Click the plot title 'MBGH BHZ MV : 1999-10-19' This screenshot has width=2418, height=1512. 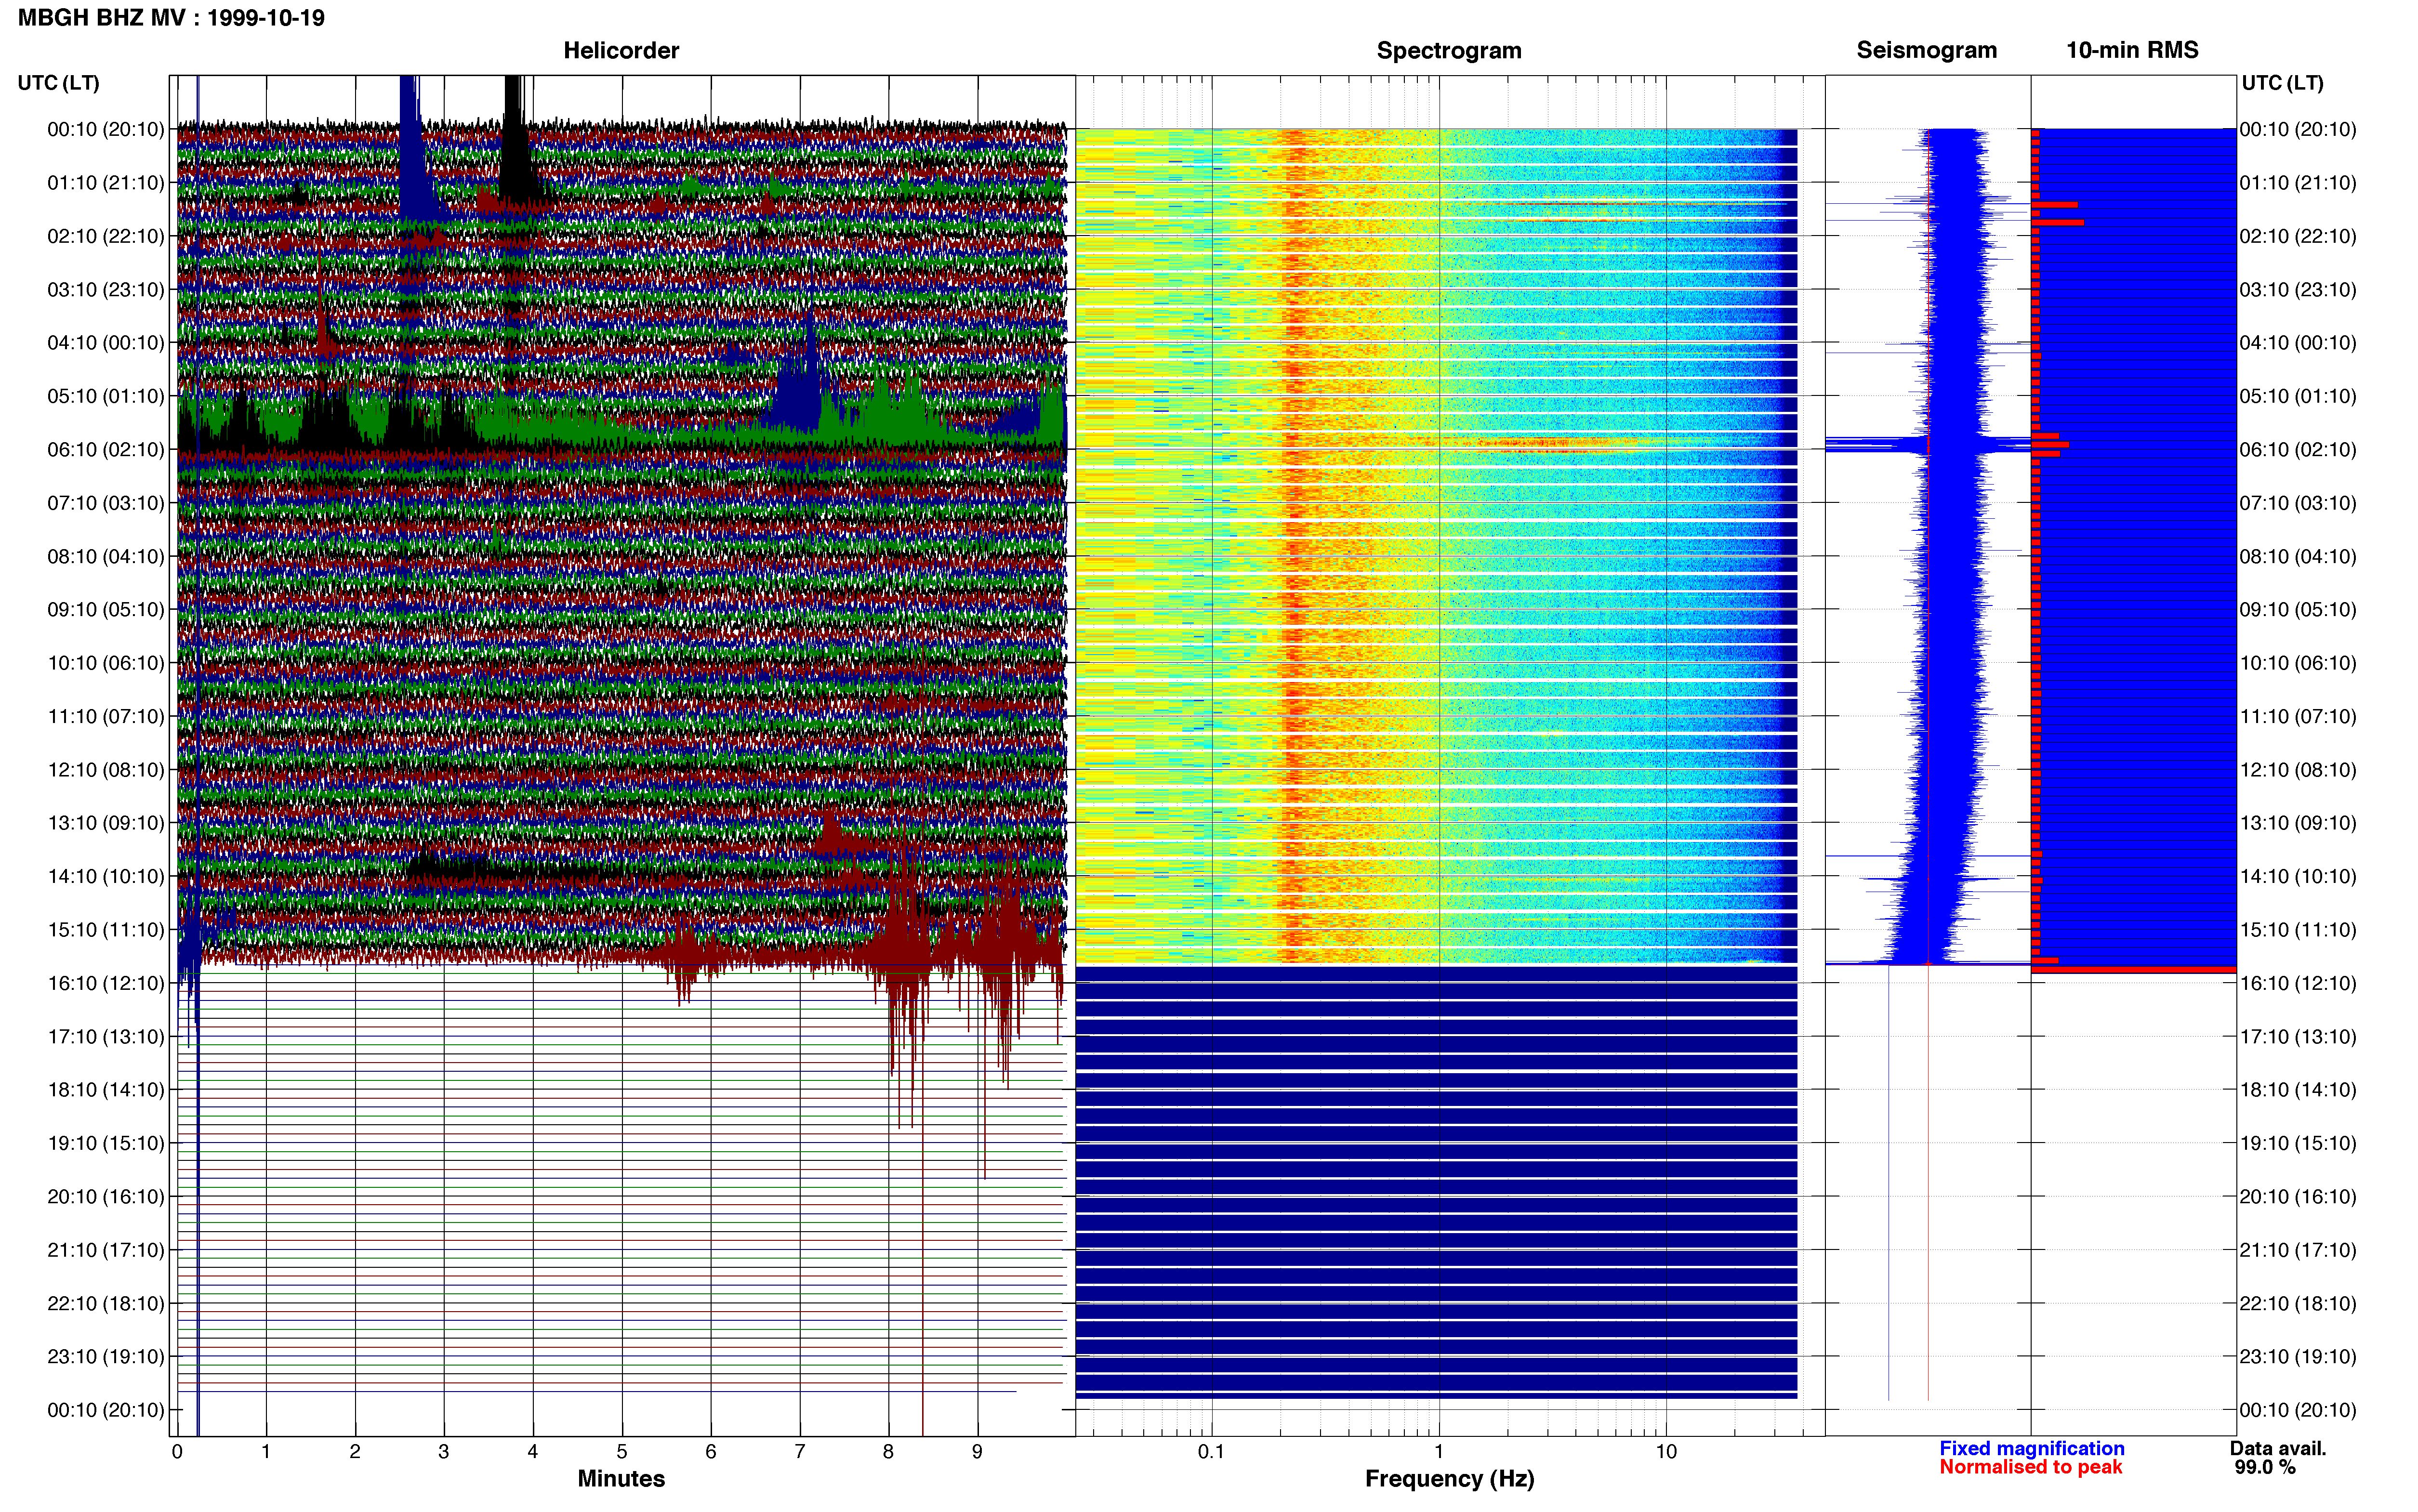tap(171, 18)
